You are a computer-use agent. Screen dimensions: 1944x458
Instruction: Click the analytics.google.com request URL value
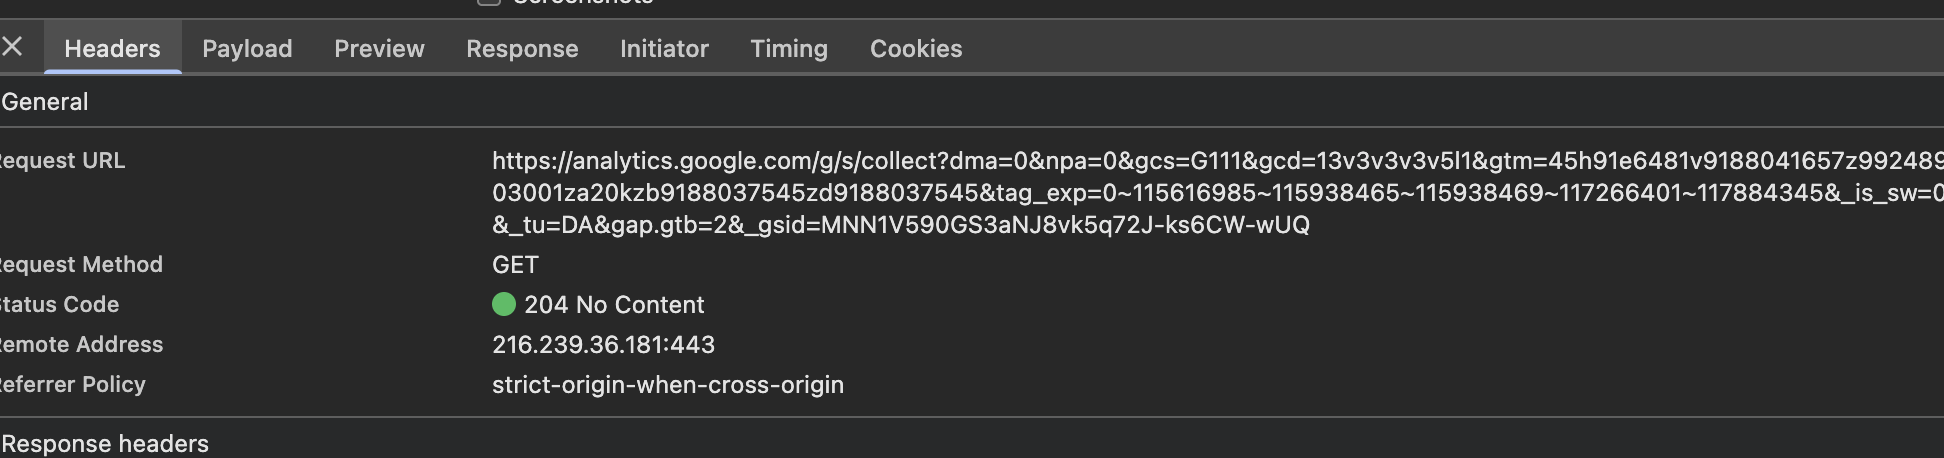coord(900,192)
